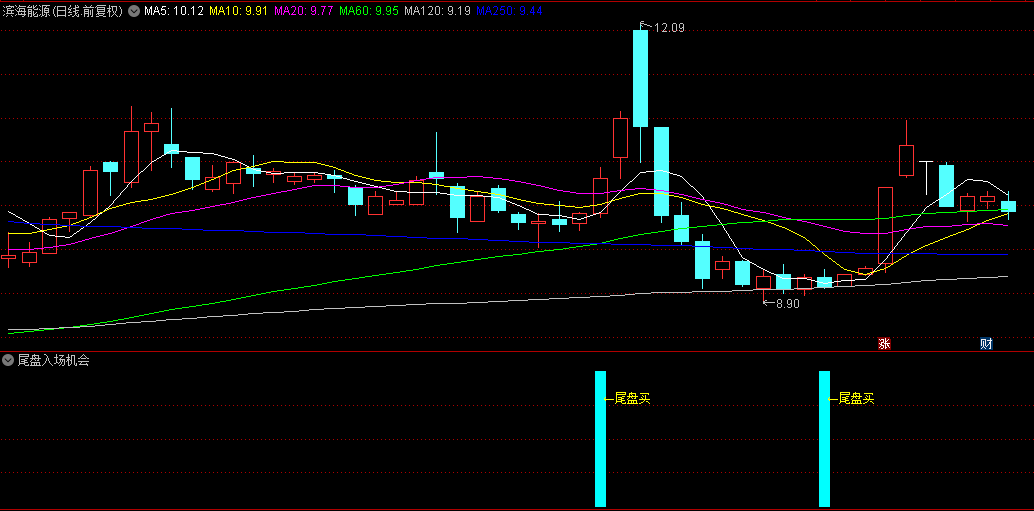
Task: Click the MA60: 9.95 label
Action: coord(368,11)
